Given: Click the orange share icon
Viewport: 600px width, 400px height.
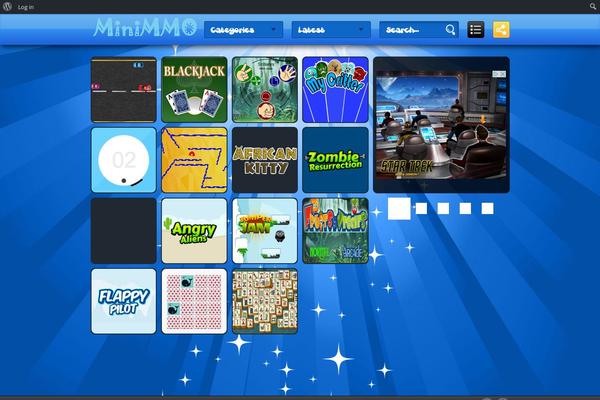Looking at the screenshot, I should point(501,30).
